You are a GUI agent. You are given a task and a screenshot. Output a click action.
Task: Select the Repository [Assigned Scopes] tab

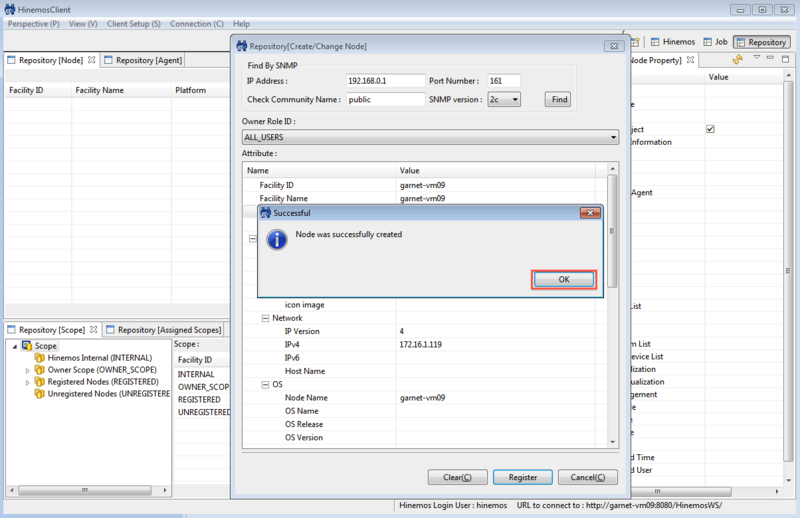pyautogui.click(x=164, y=330)
